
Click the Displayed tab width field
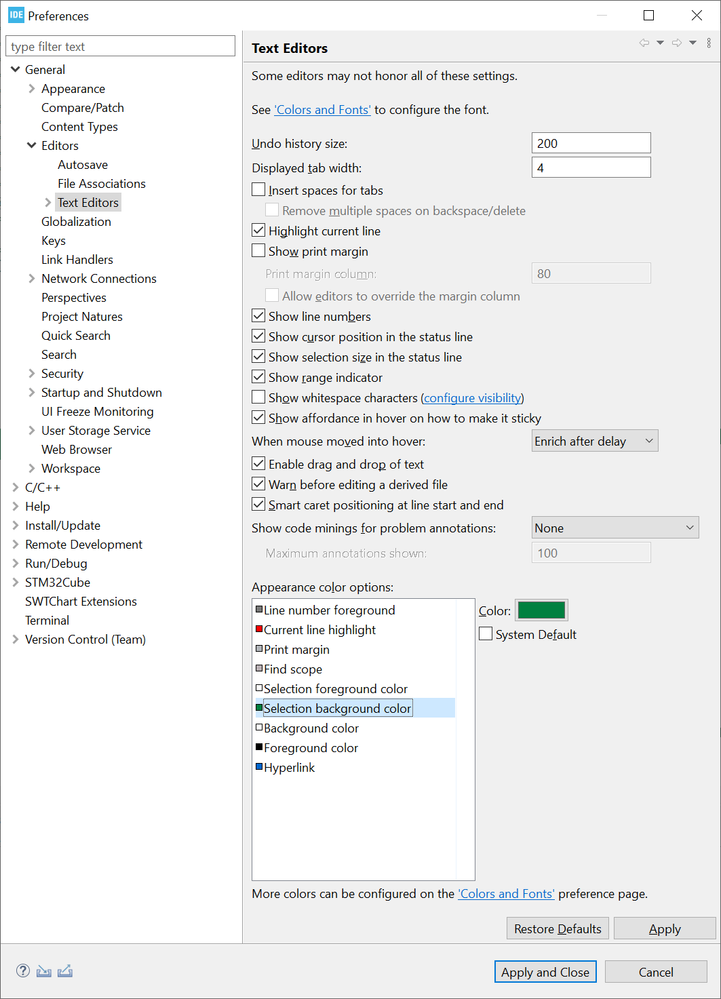(x=591, y=168)
